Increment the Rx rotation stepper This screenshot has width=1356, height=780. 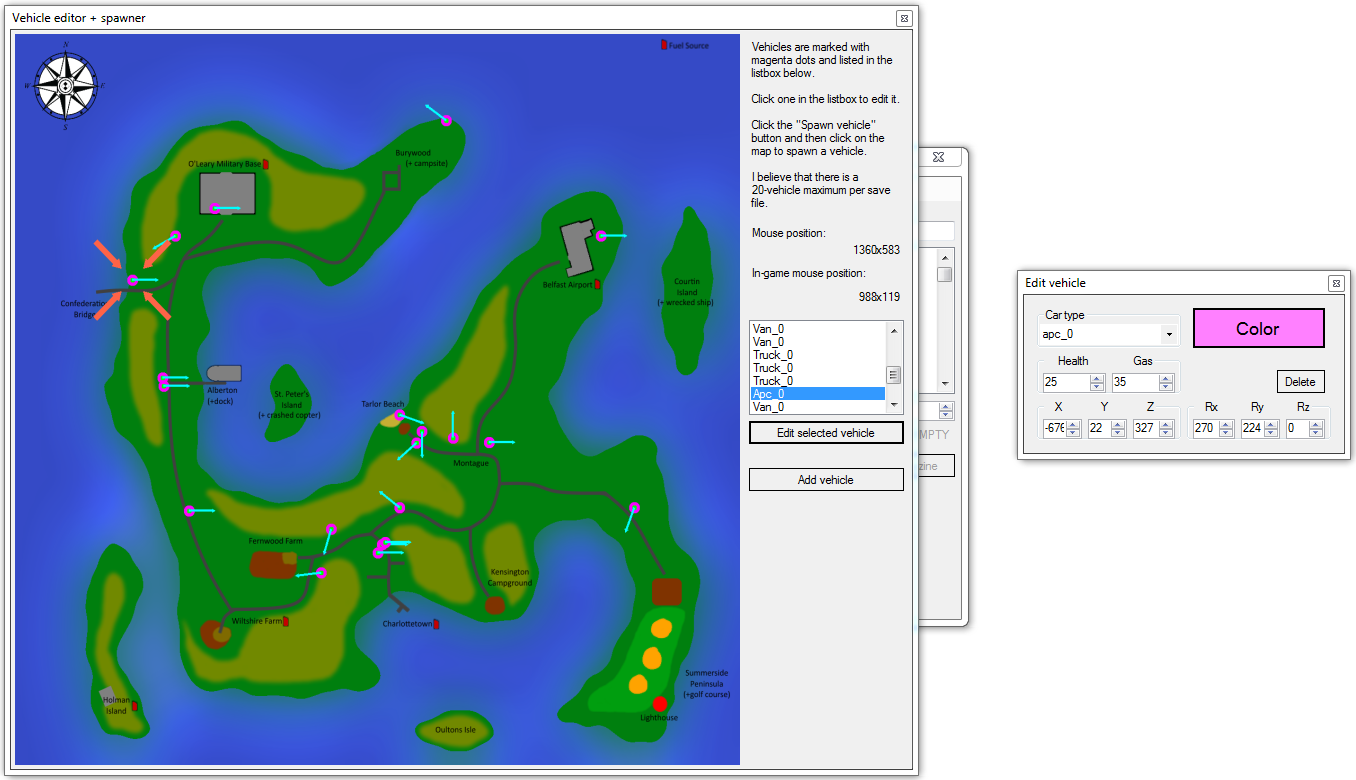1226,424
